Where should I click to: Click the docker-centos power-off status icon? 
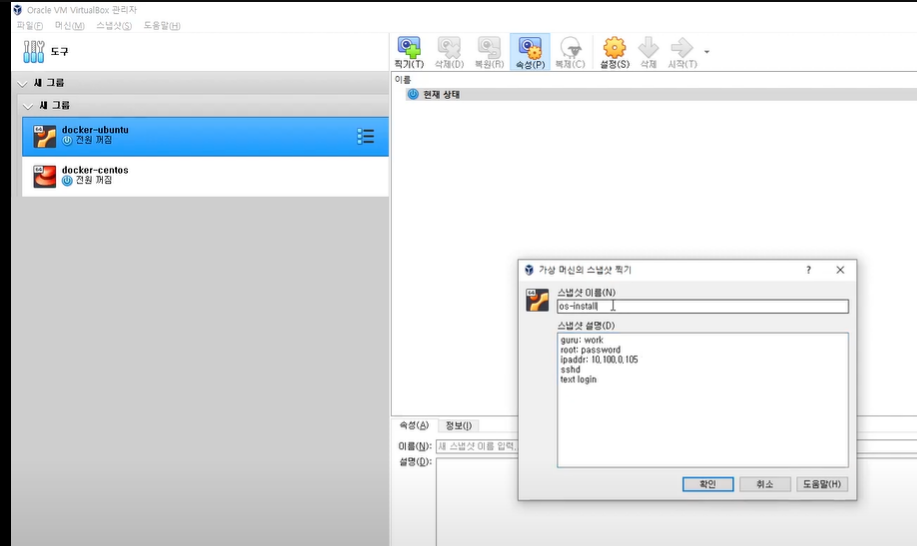(x=67, y=181)
